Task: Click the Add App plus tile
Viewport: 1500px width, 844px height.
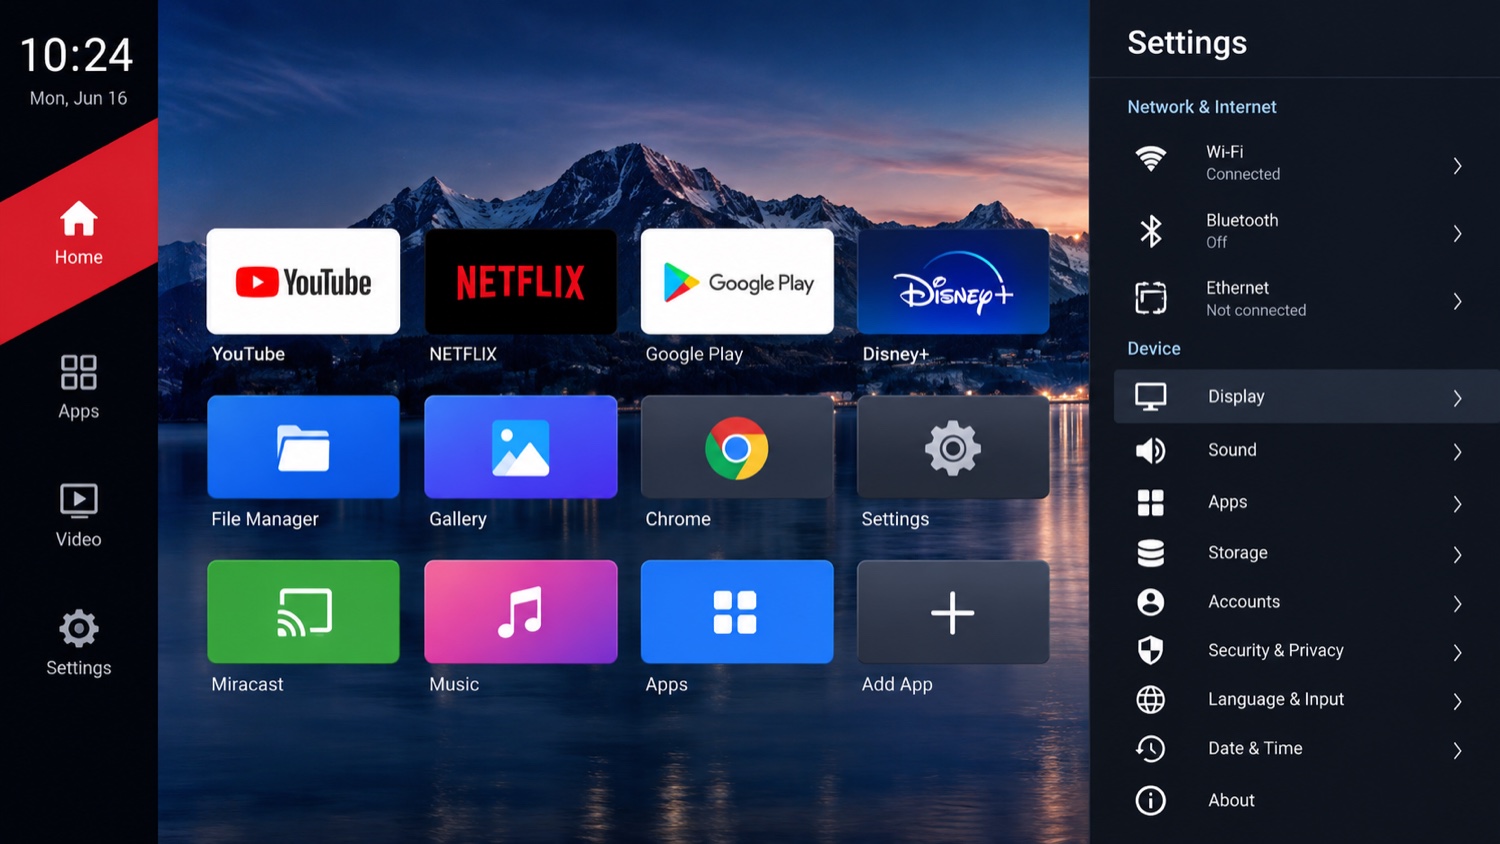Action: point(953,612)
